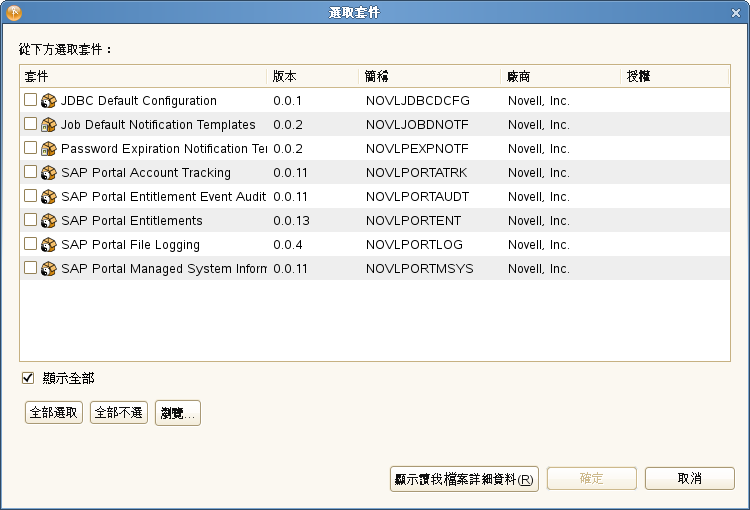Select the Job Default Notification Templates name
The width and height of the screenshot is (750, 510).
158,125
